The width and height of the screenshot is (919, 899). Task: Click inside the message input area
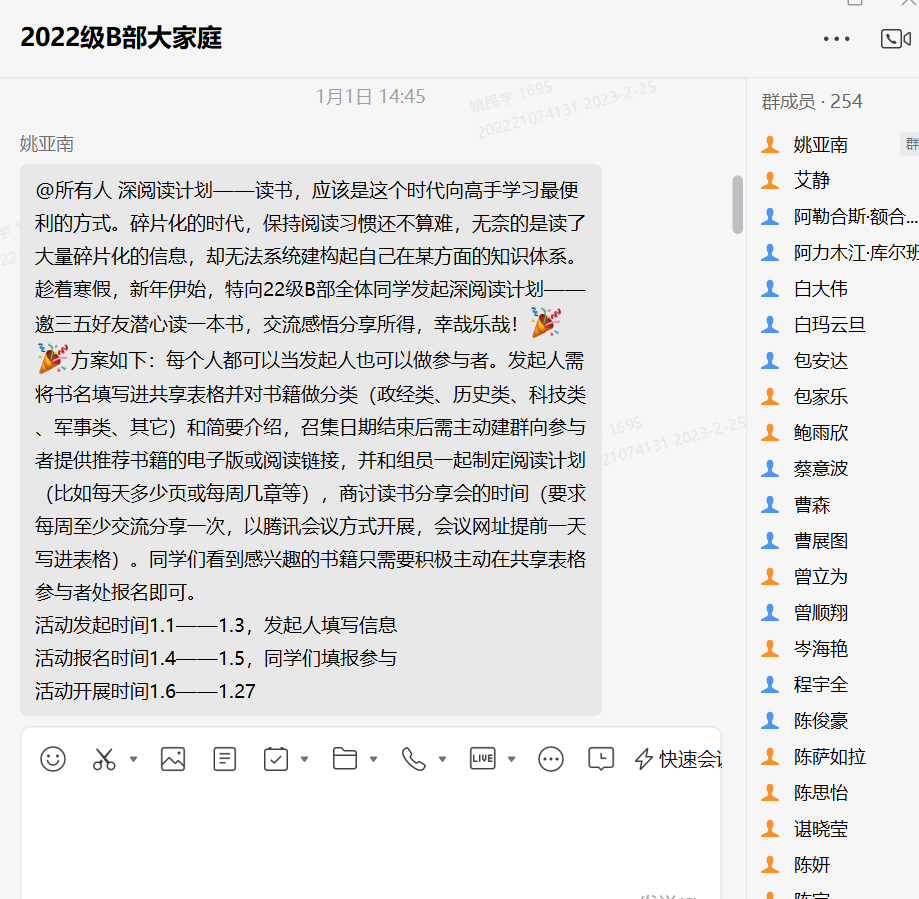click(370, 840)
